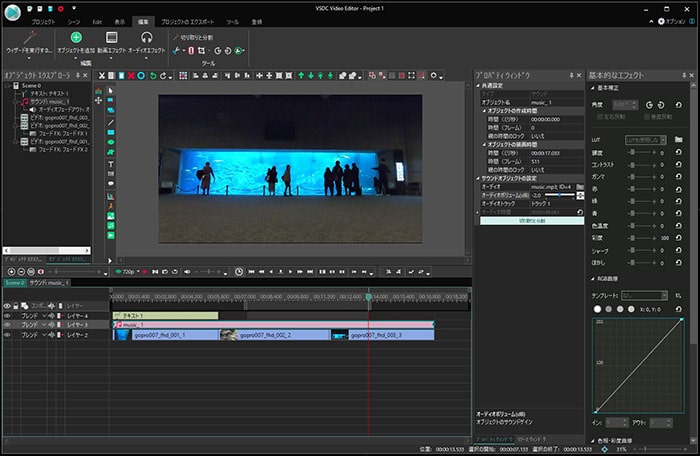Run the Wizard (ウィザードを実行) wand icon
The height and width of the screenshot is (456, 700).
pos(28,38)
